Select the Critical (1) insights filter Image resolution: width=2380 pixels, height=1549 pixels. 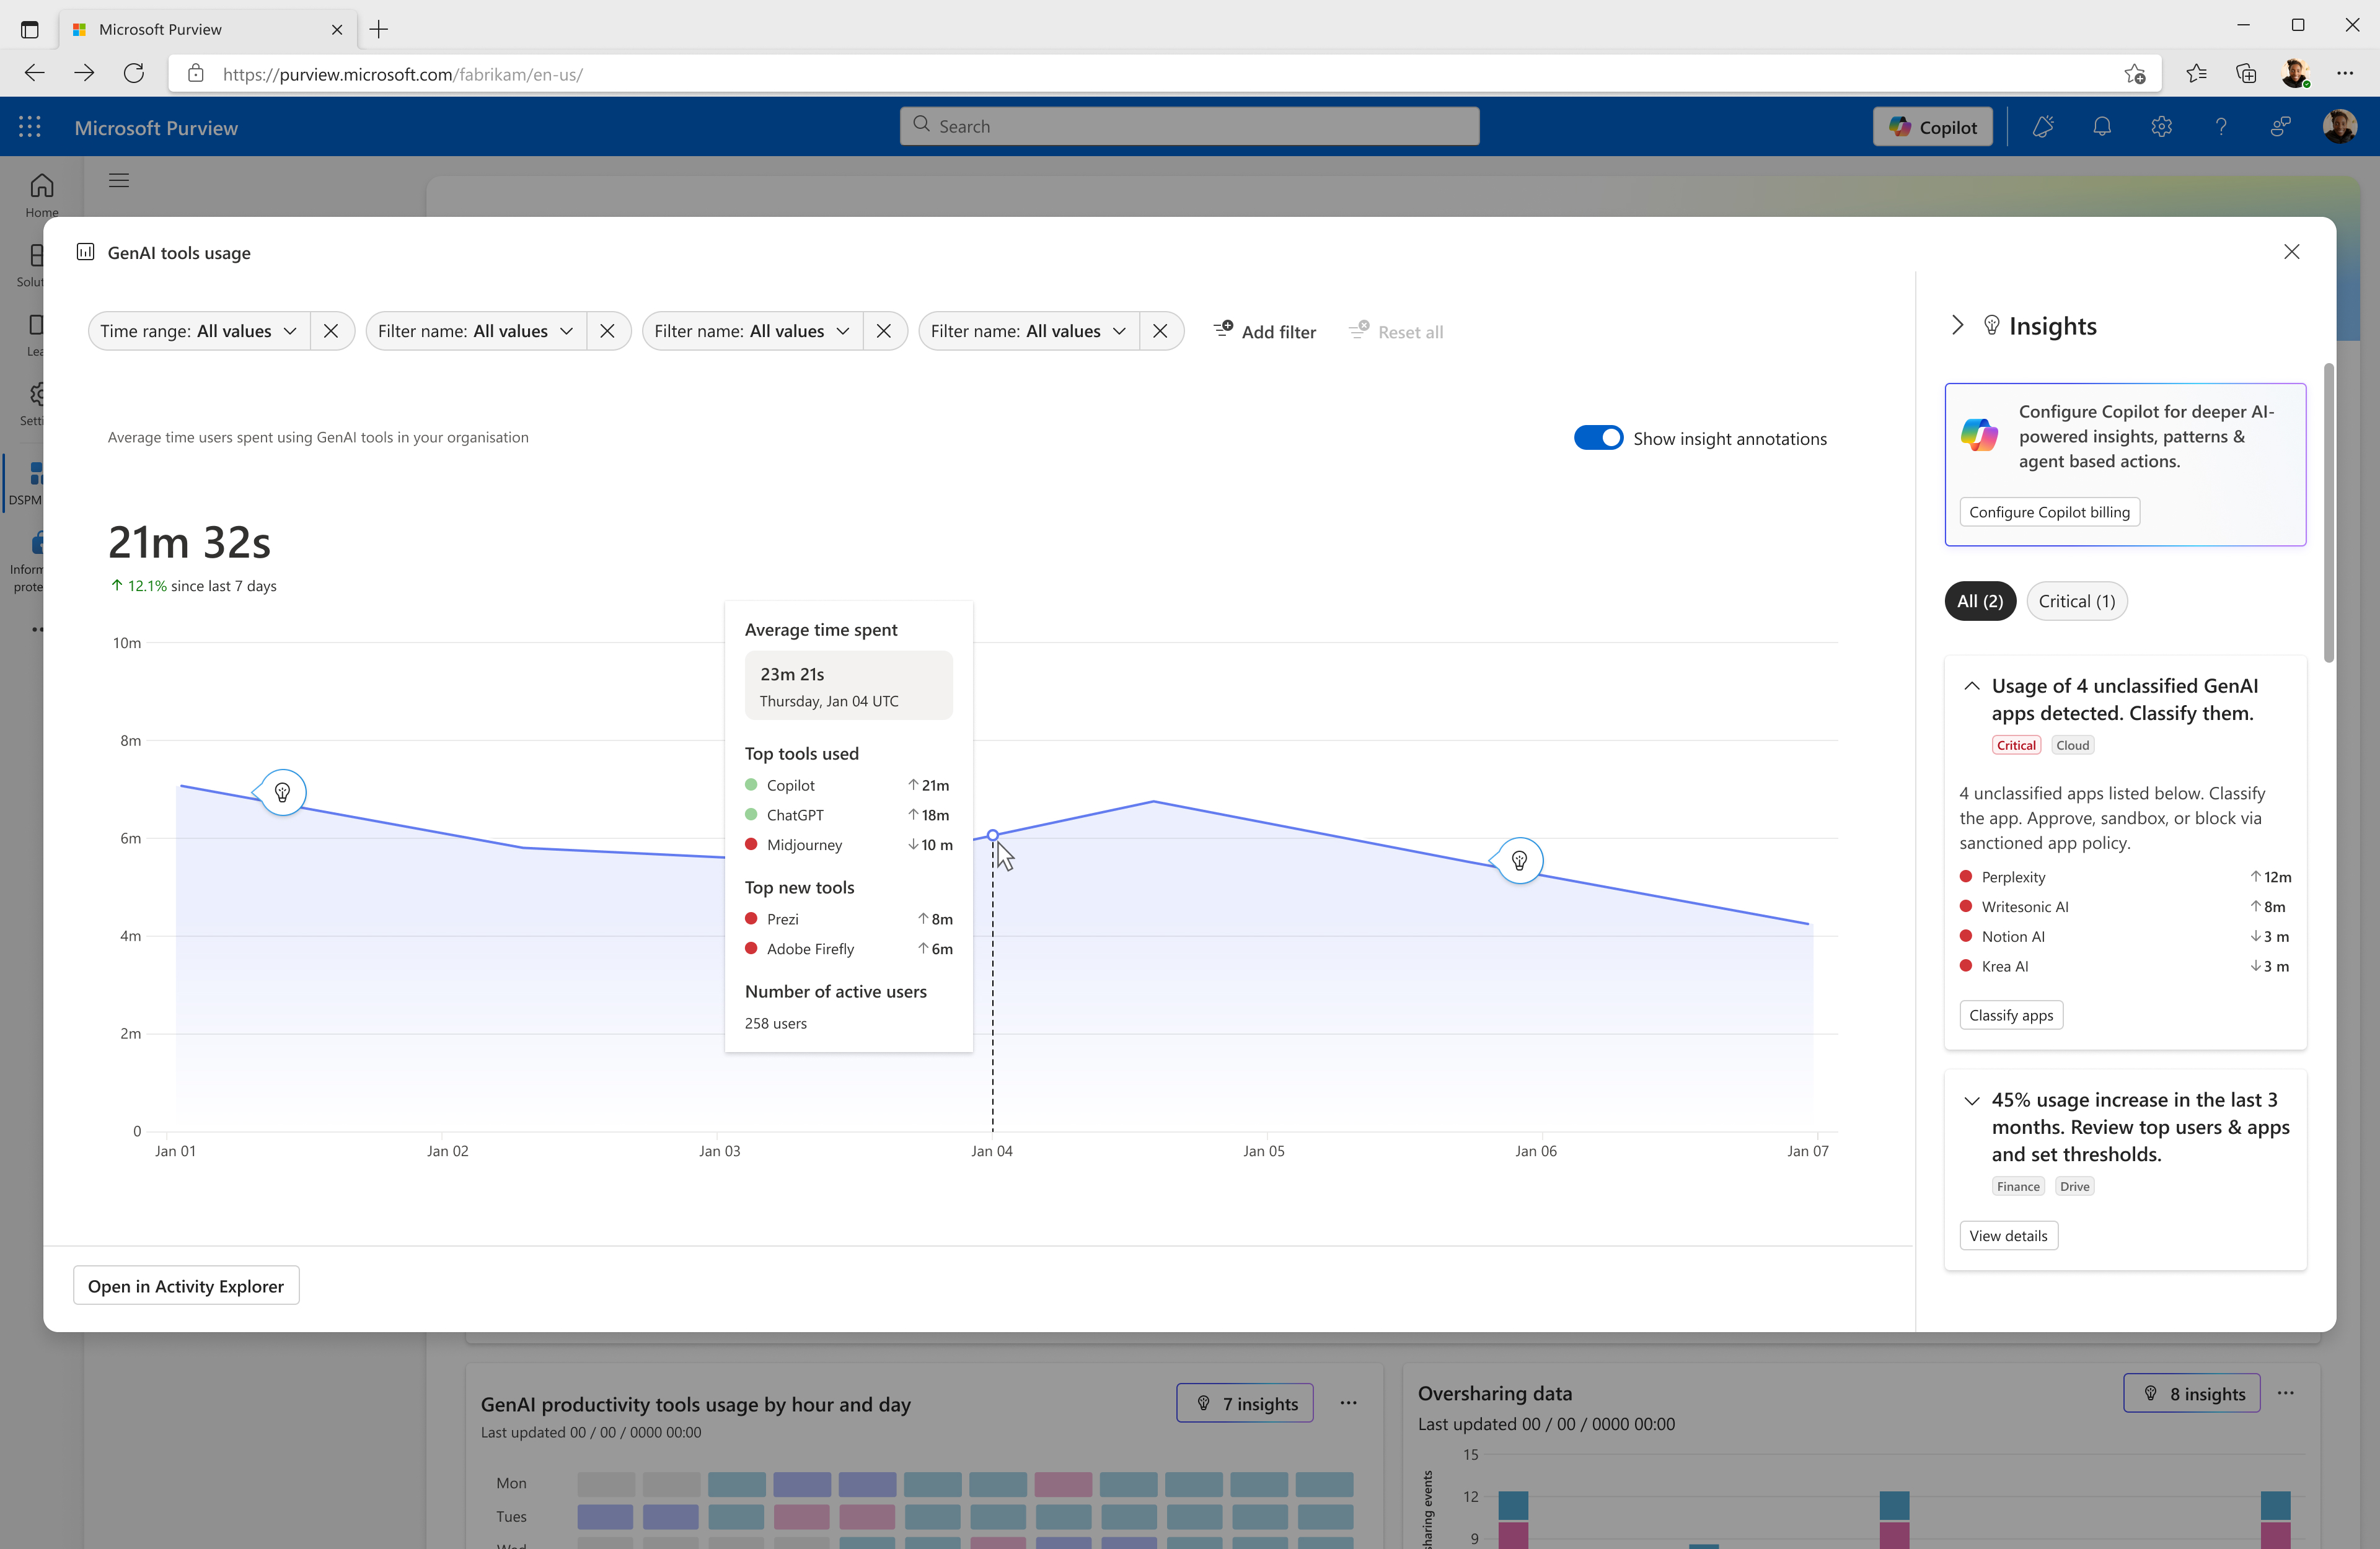click(x=2076, y=601)
